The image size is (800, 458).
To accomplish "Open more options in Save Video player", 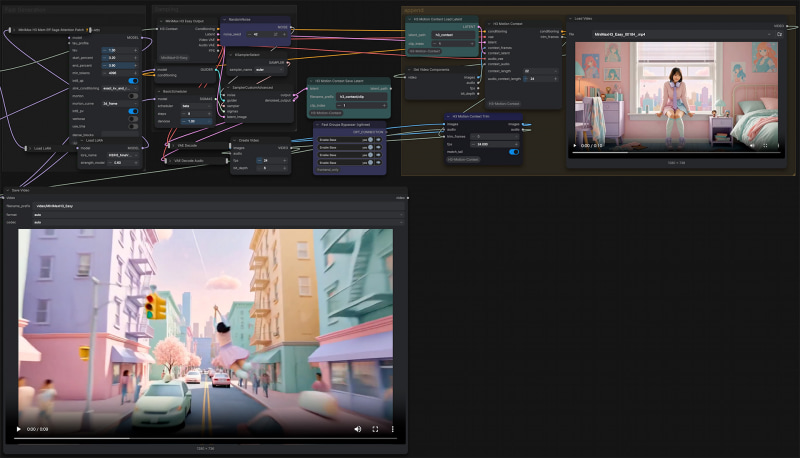I will (x=392, y=429).
